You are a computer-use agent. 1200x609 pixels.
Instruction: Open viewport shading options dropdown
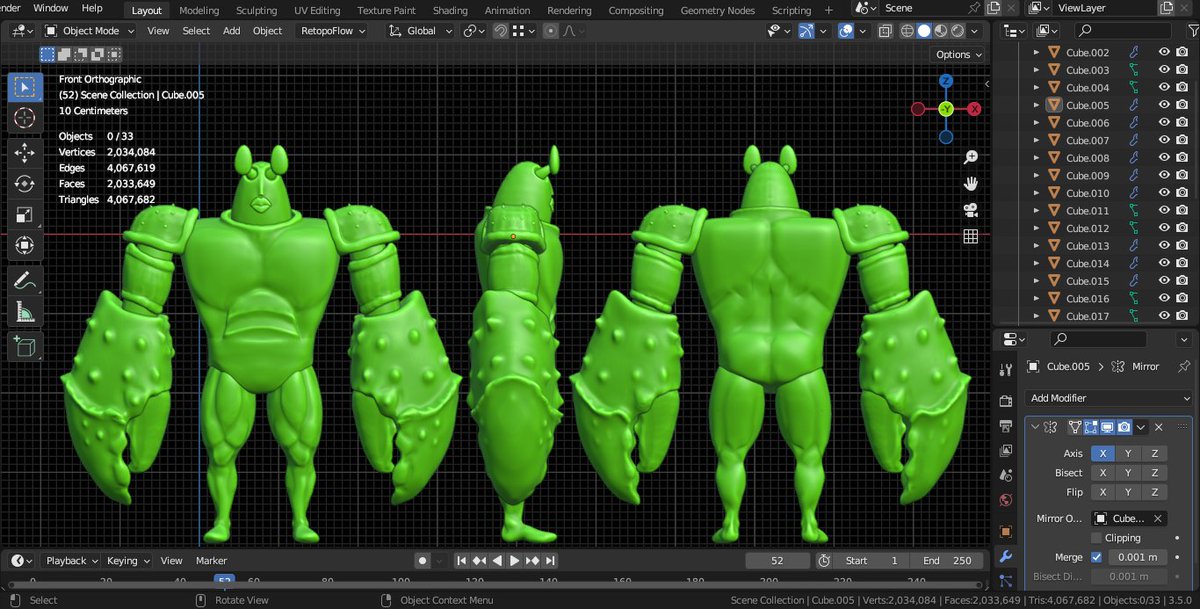click(976, 31)
